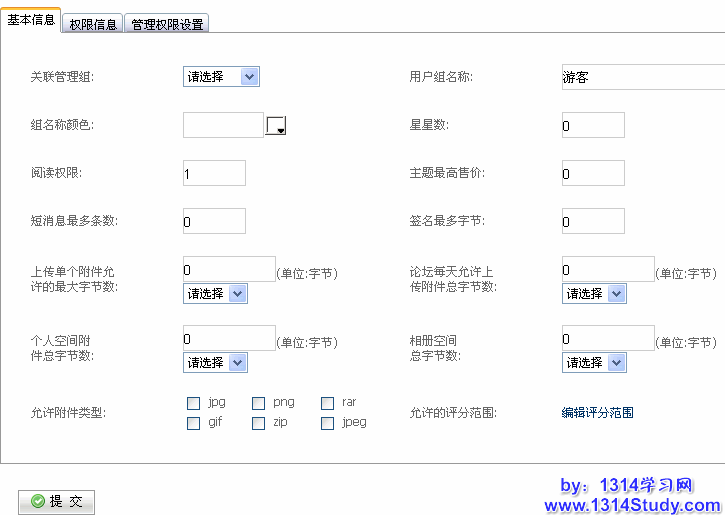Select the zip attachment type checkbox
This screenshot has height=515, width=725.
pyautogui.click(x=258, y=423)
